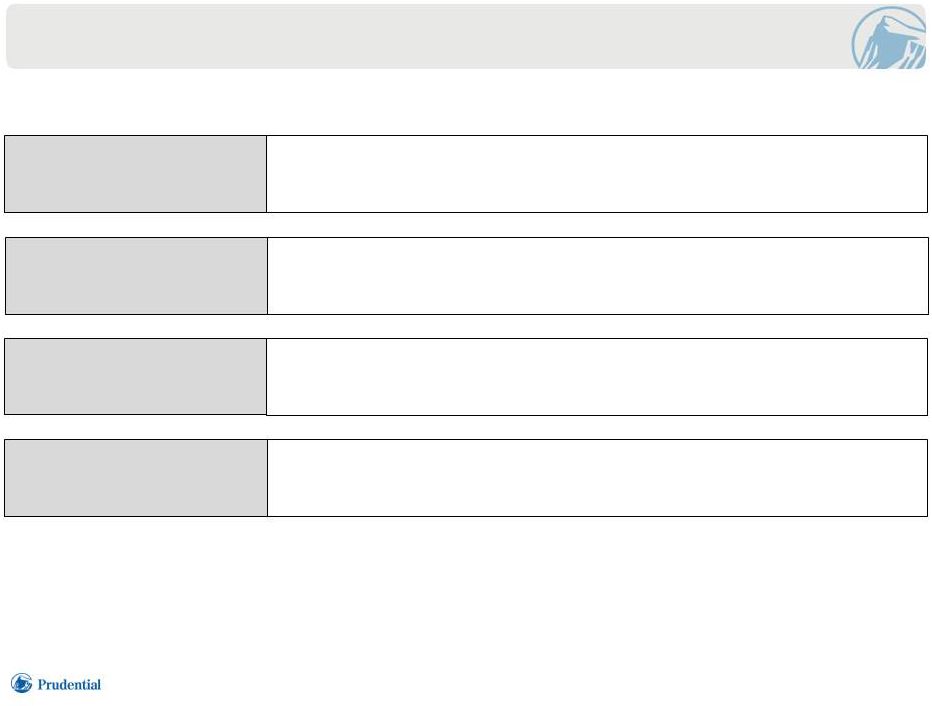932x706 pixels.
Task: Click the gap between third and fourth rows
Action: tap(466, 427)
